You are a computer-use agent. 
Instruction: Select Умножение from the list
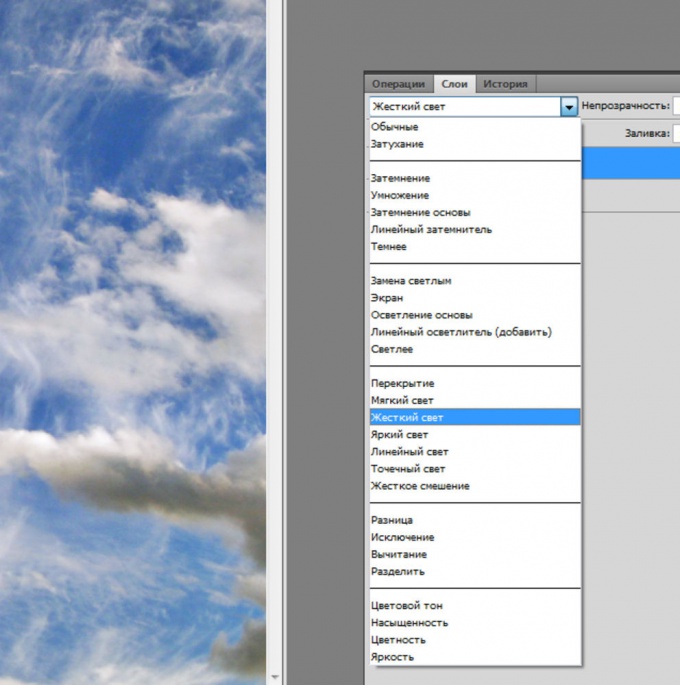click(x=475, y=195)
